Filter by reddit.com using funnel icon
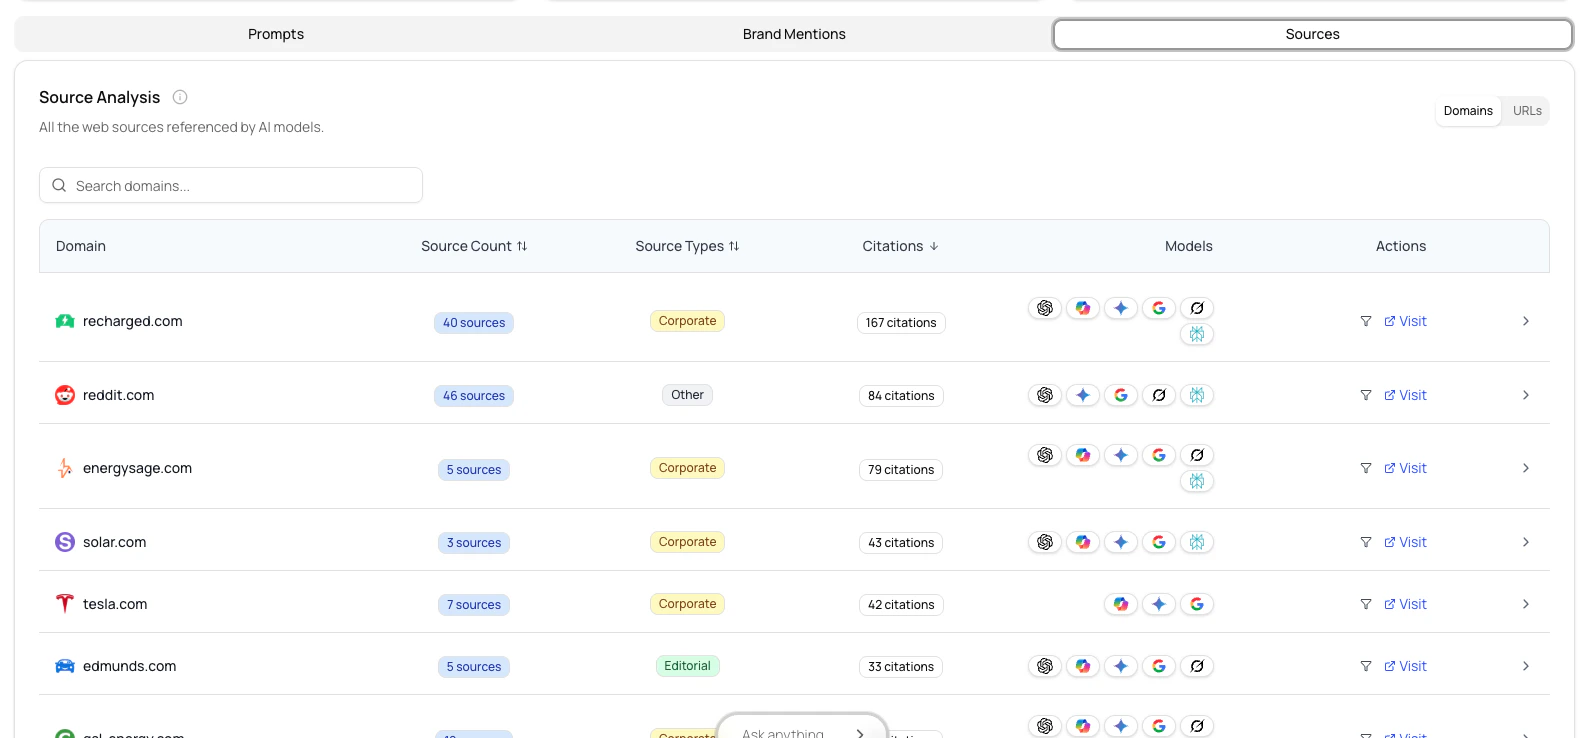 (x=1366, y=395)
